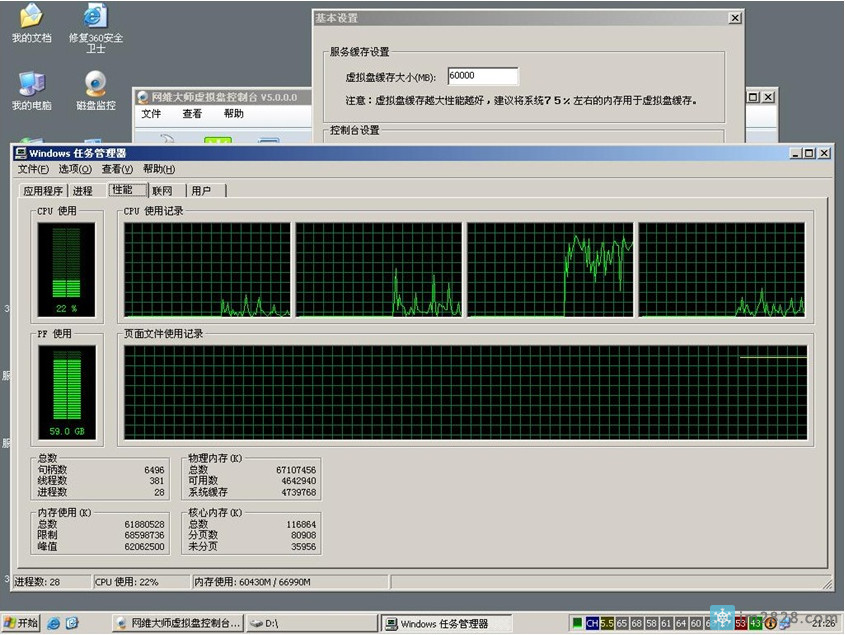Image resolution: width=845 pixels, height=635 pixels.
Task: Switch to the 进程 tab
Action: (83, 191)
